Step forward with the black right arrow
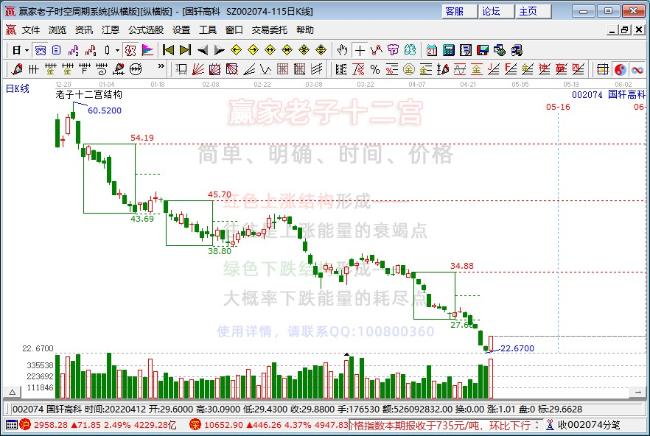Viewport: 650px width, 436px height. click(219, 51)
